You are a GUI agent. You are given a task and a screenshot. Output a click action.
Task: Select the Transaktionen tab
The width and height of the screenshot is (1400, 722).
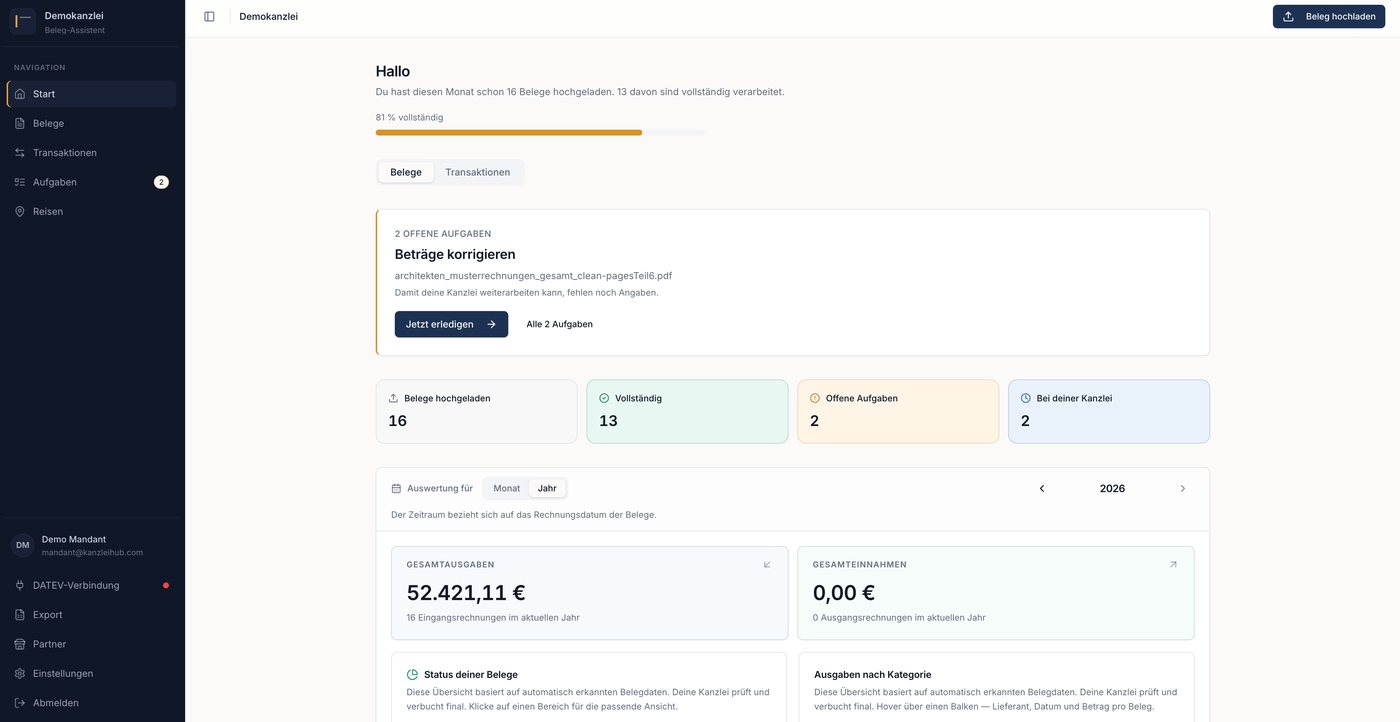[x=478, y=172]
